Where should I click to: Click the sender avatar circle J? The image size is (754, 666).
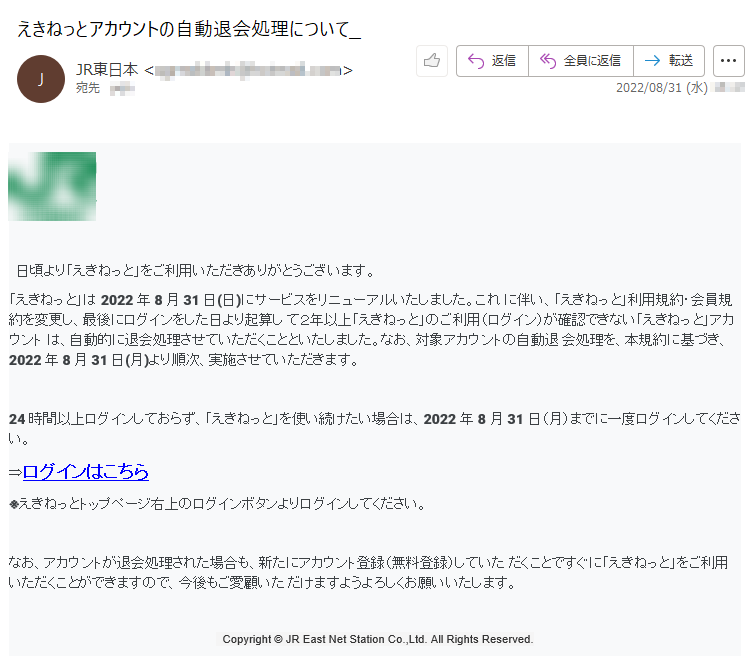click(x=41, y=79)
